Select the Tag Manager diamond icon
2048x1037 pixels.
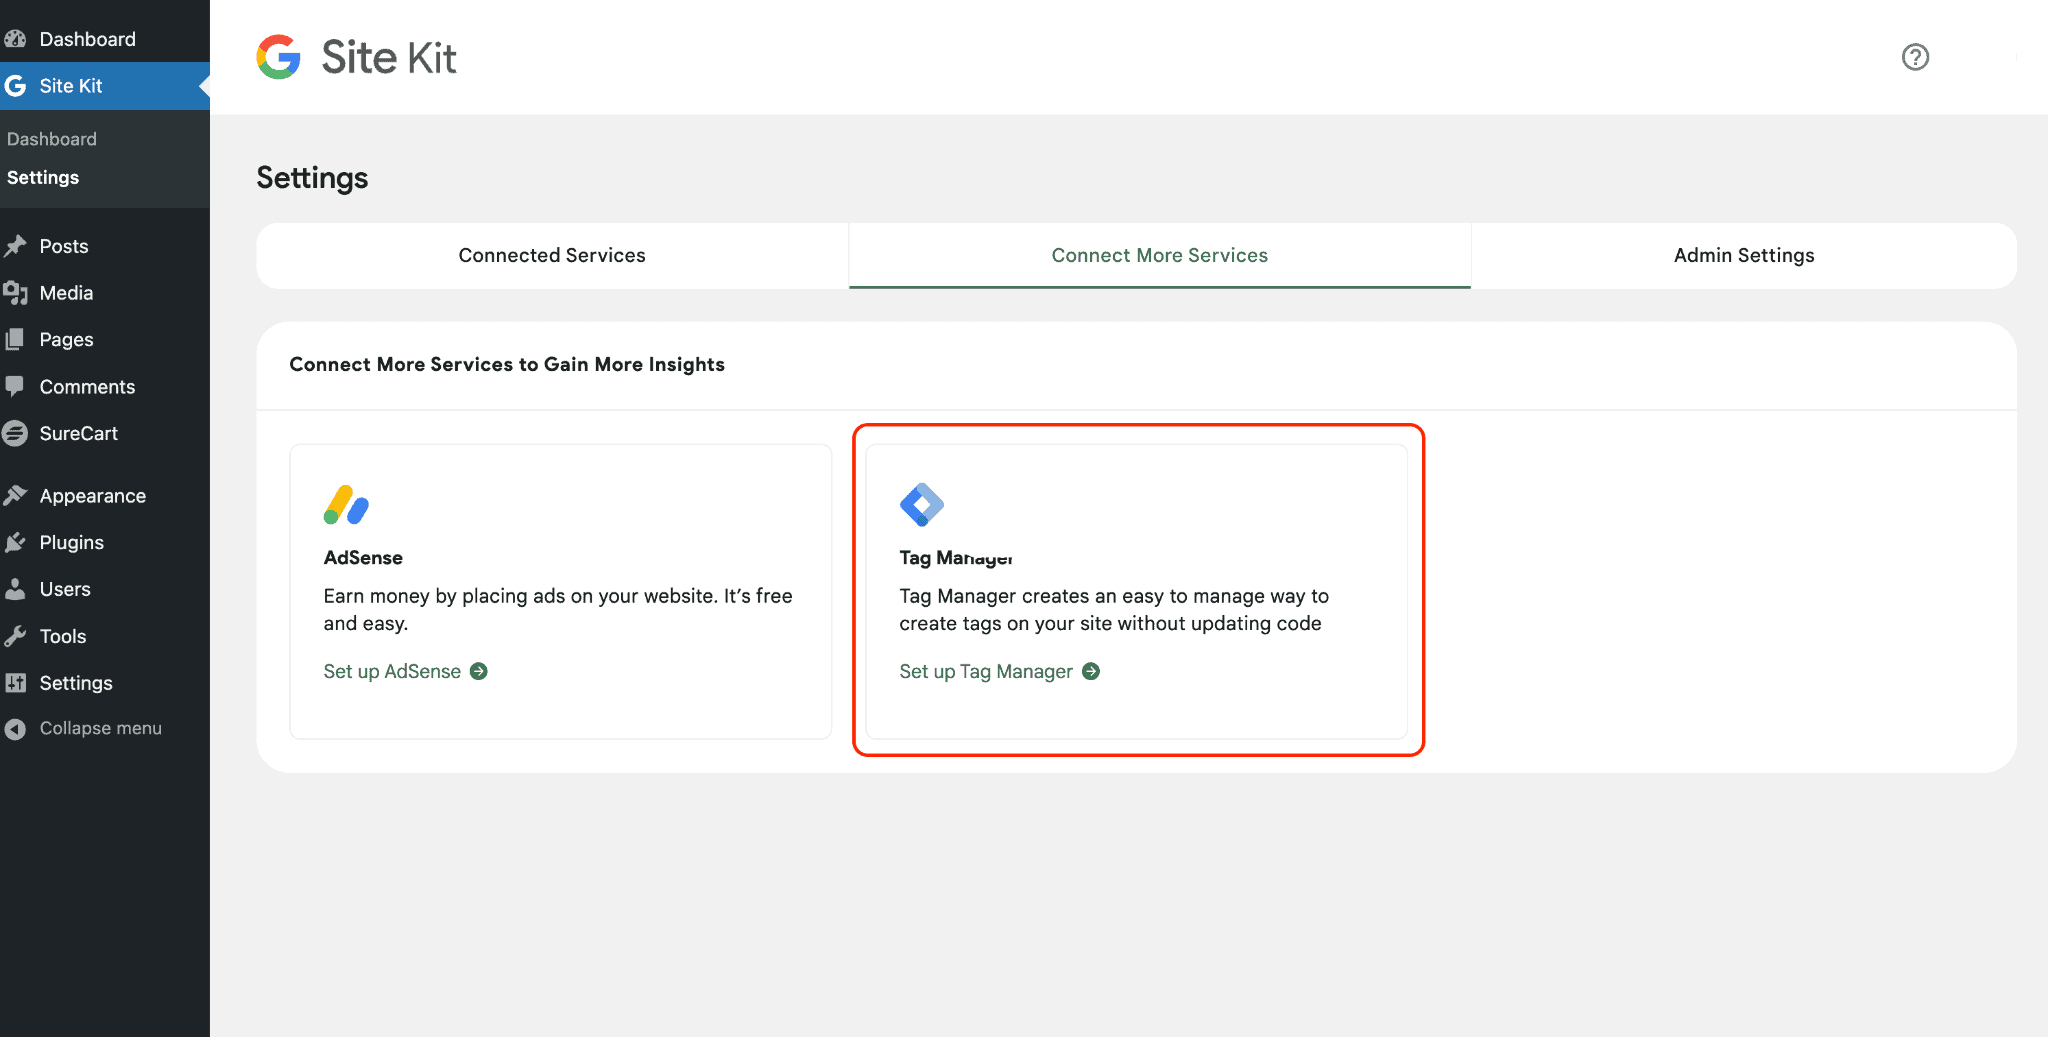(x=922, y=505)
